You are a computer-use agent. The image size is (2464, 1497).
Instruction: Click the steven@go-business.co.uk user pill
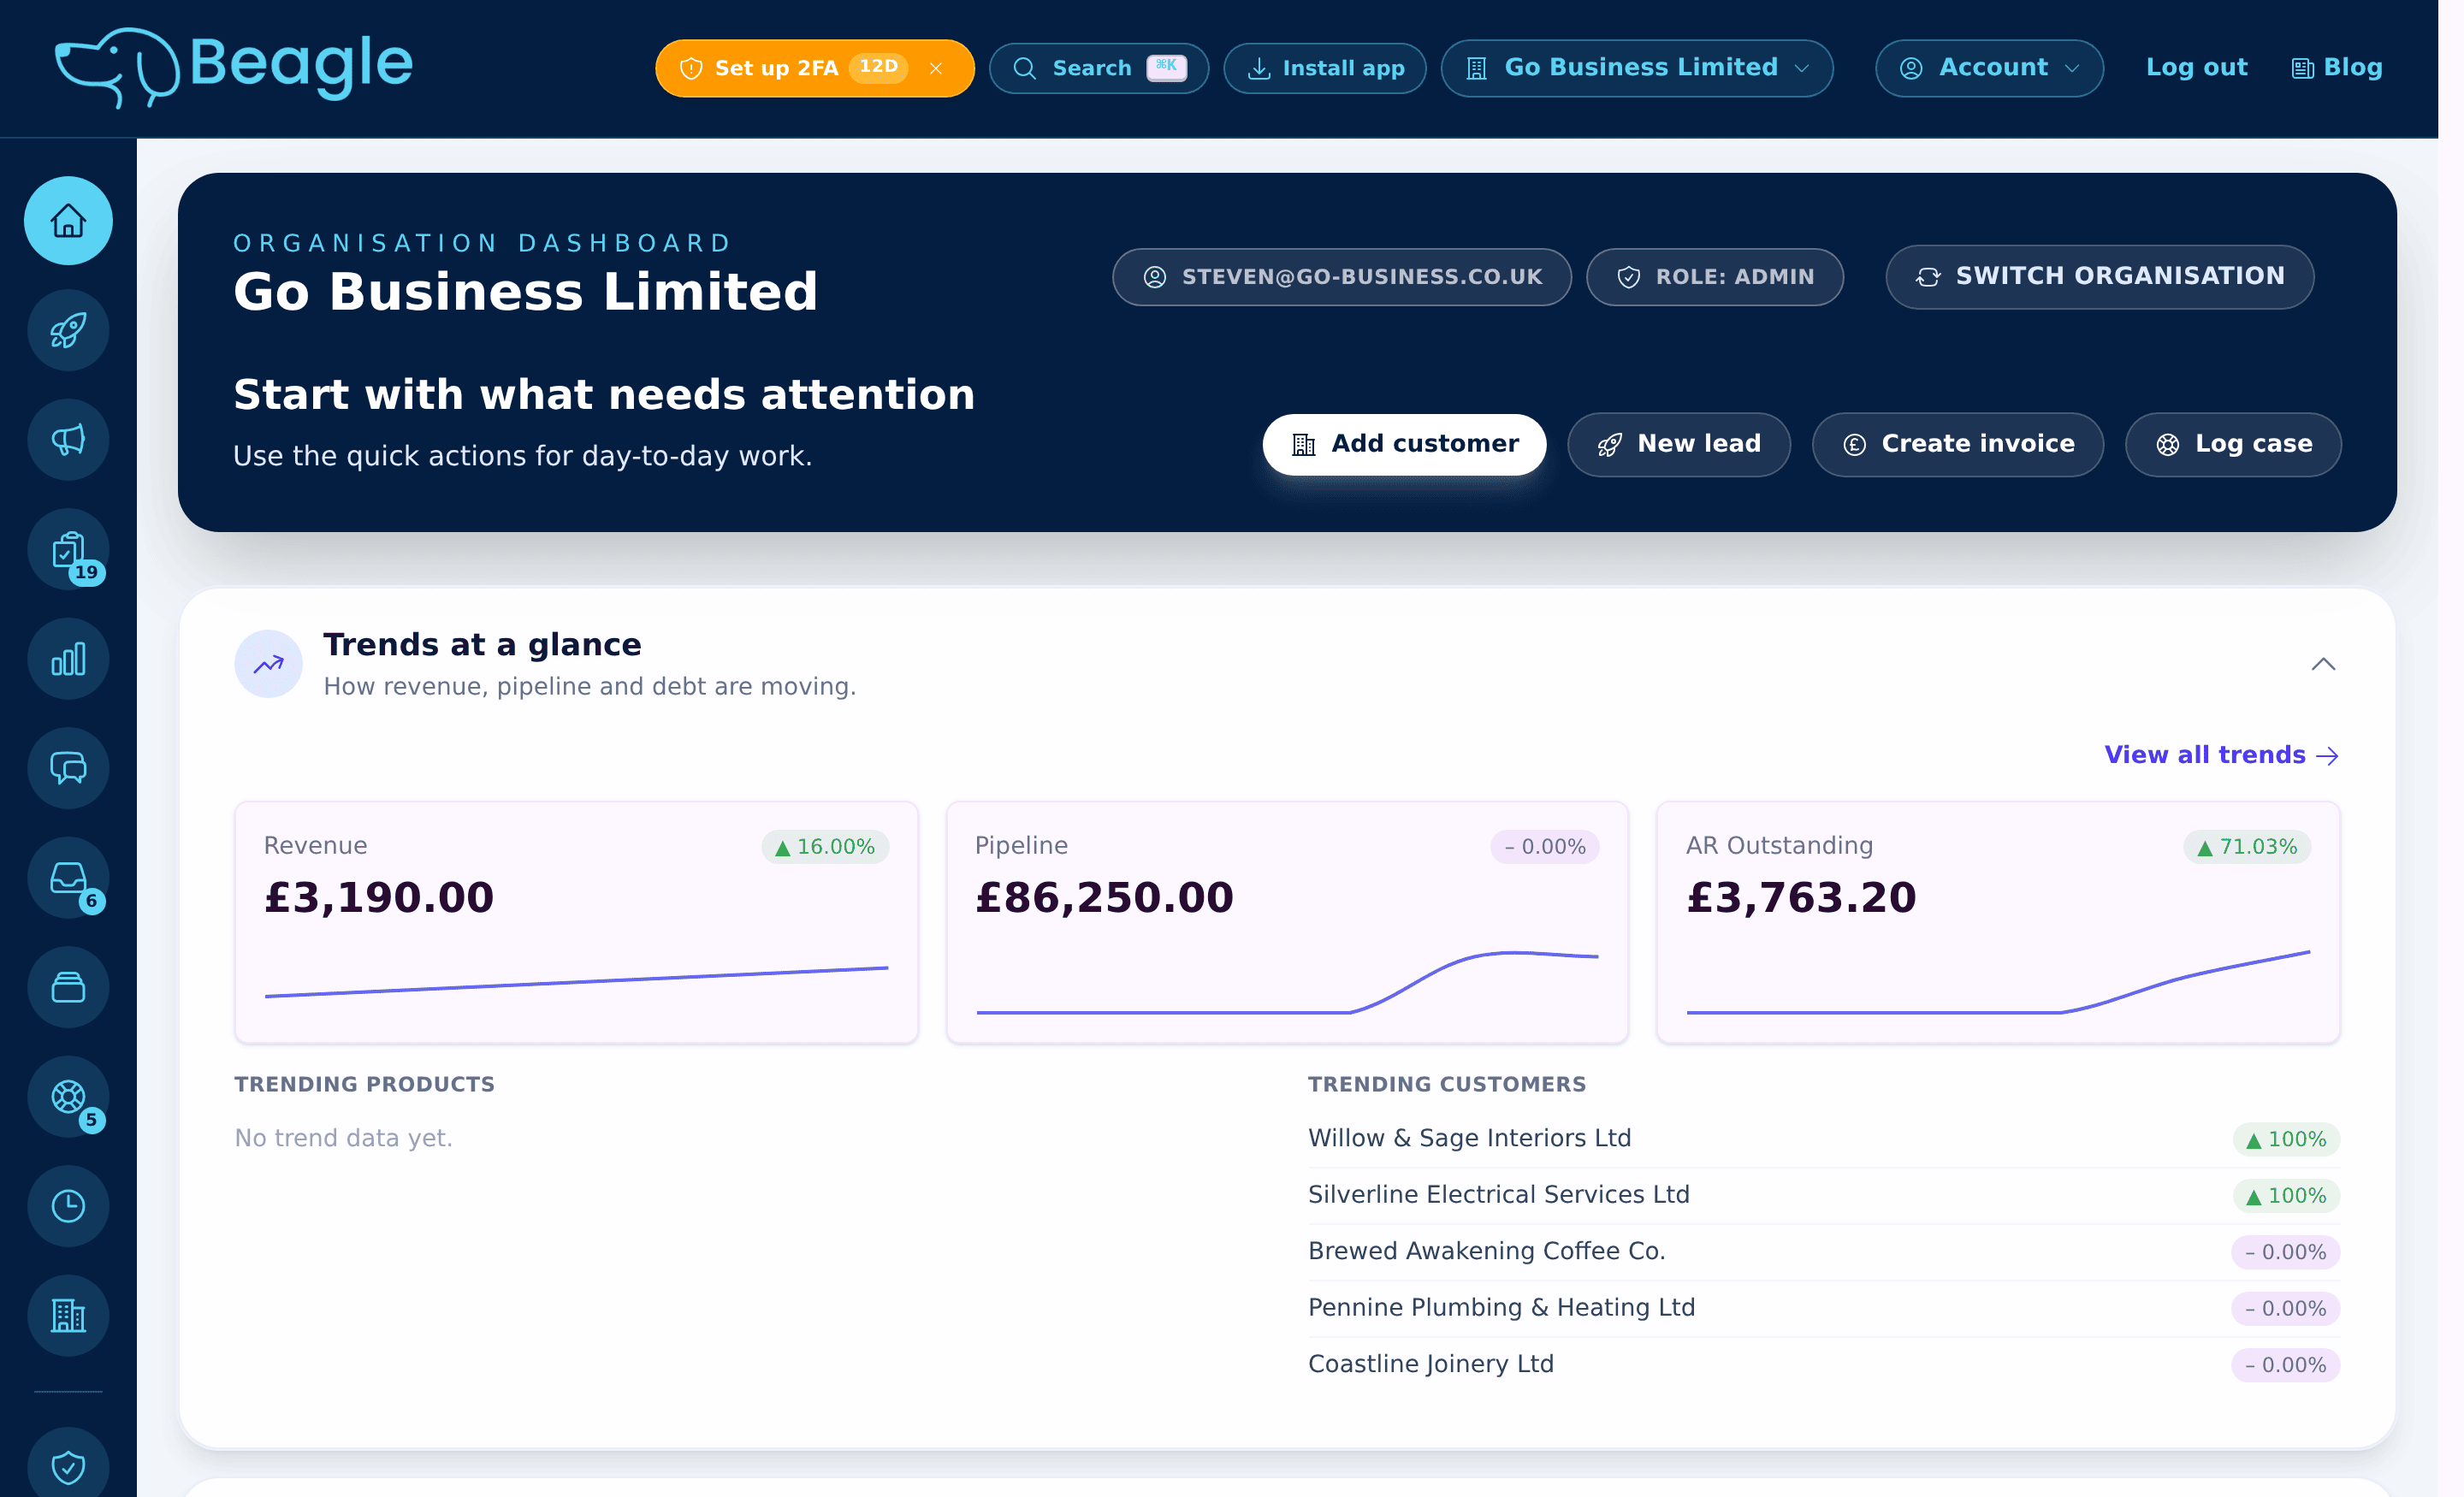click(1342, 277)
